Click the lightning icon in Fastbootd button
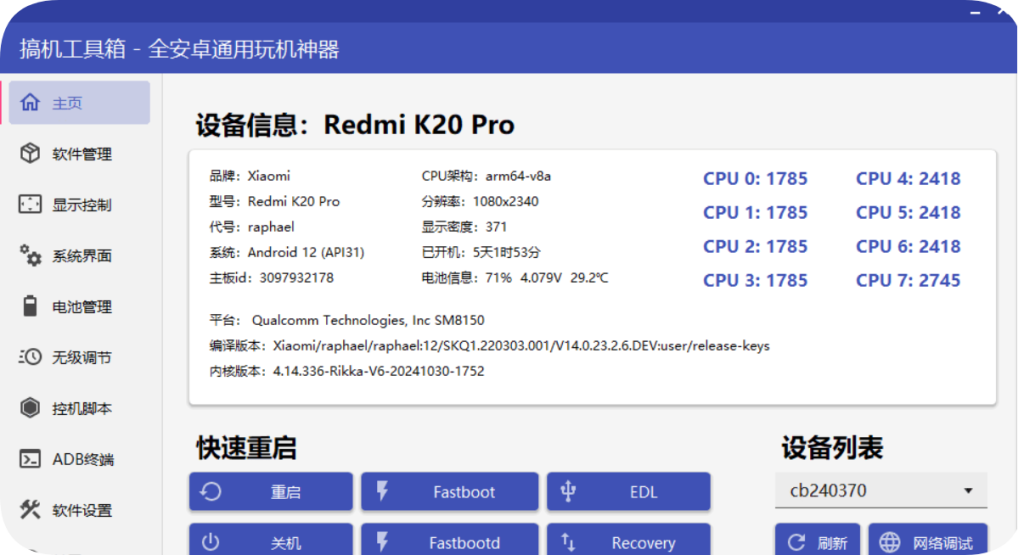The height and width of the screenshot is (555, 1024). pyautogui.click(x=383, y=542)
